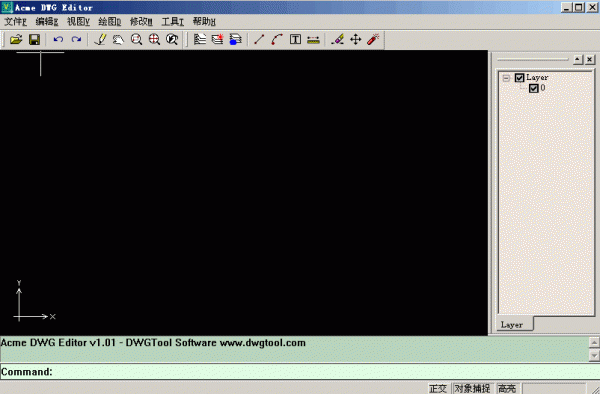
Task: Toggle 正交 ortho mode in status bar
Action: [438, 389]
